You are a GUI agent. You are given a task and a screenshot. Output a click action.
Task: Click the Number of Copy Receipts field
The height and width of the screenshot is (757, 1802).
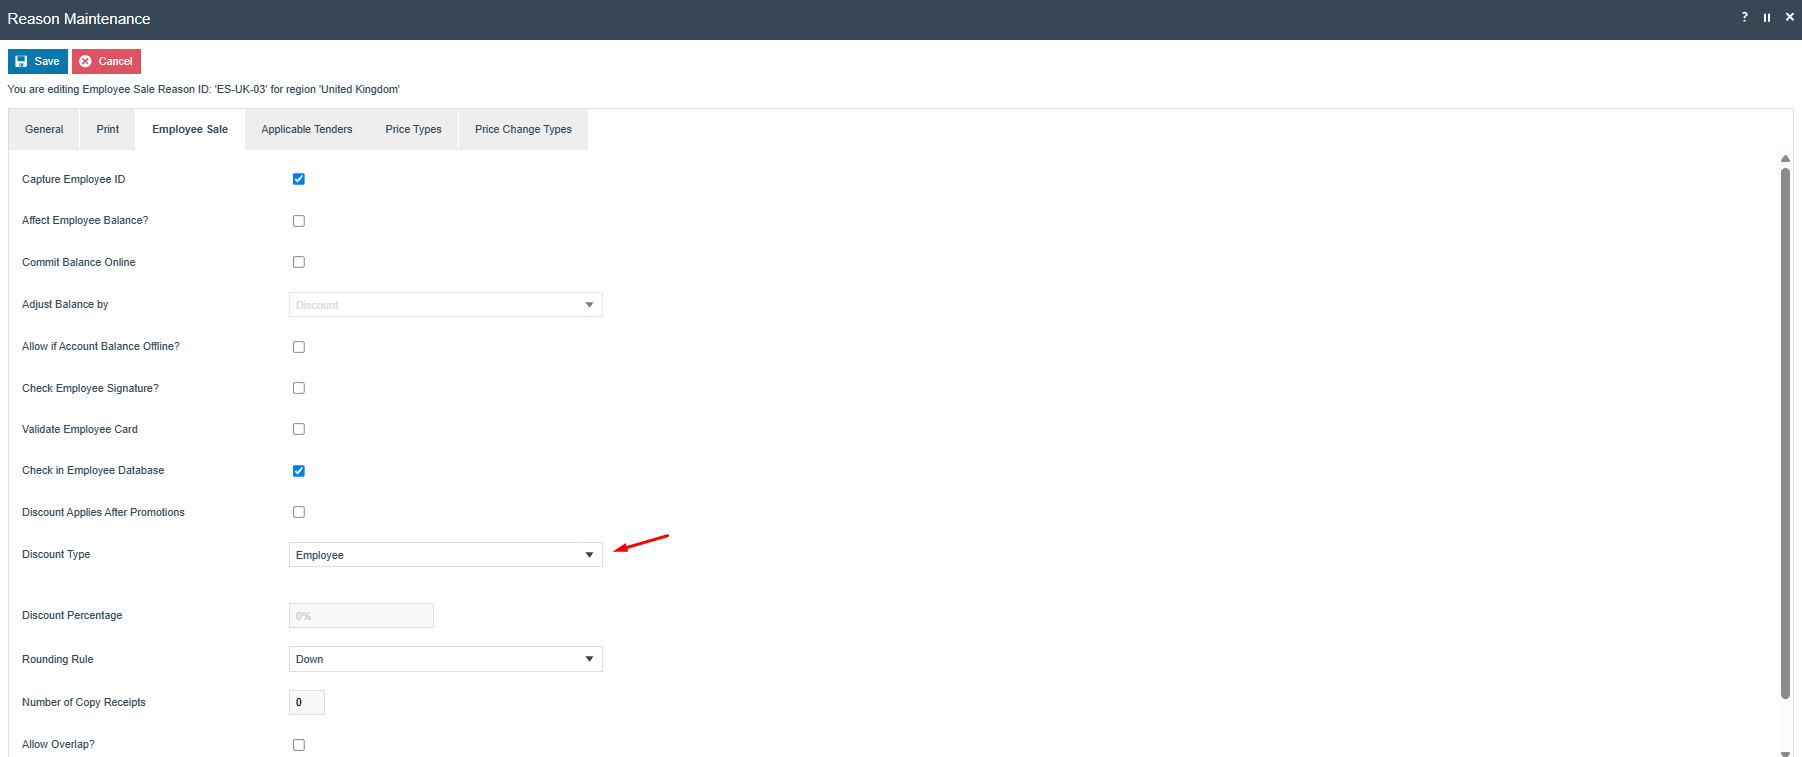point(307,702)
